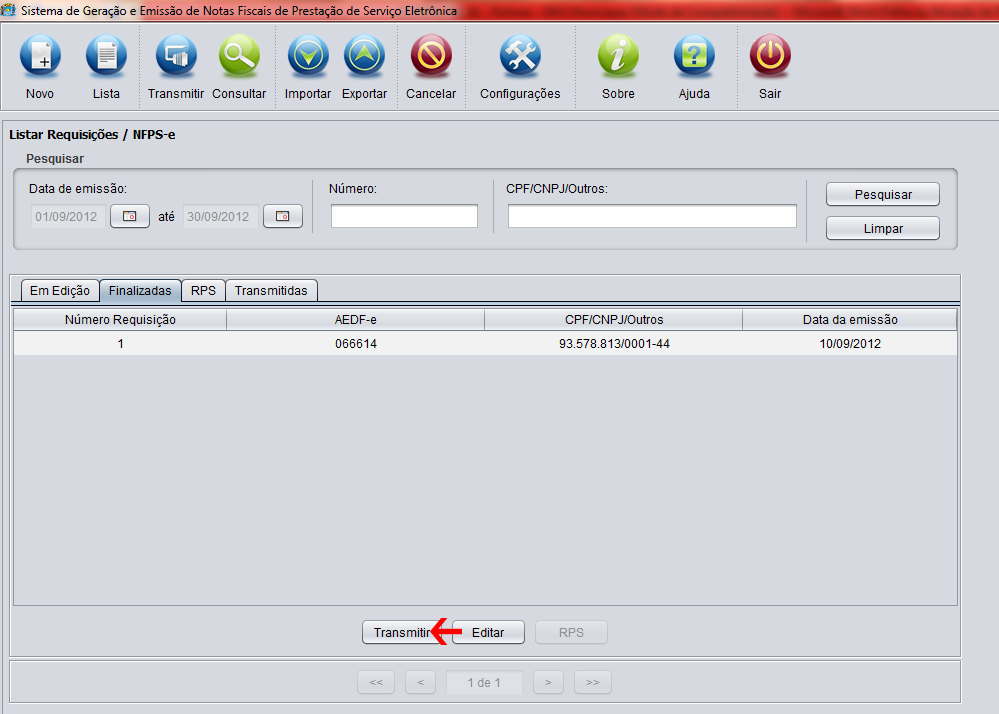Click the Sair power icon
Viewport: 999px width, 714px height.
(770, 56)
